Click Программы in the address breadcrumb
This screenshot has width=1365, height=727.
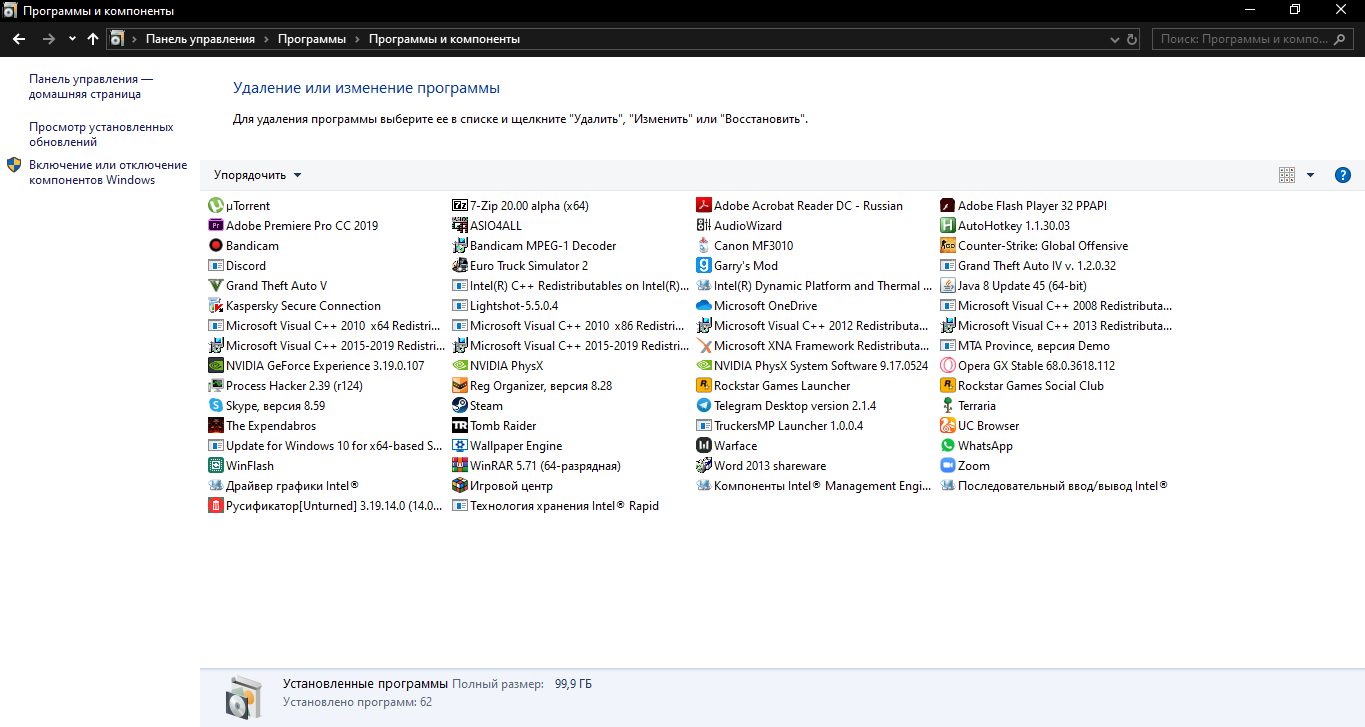(x=311, y=39)
